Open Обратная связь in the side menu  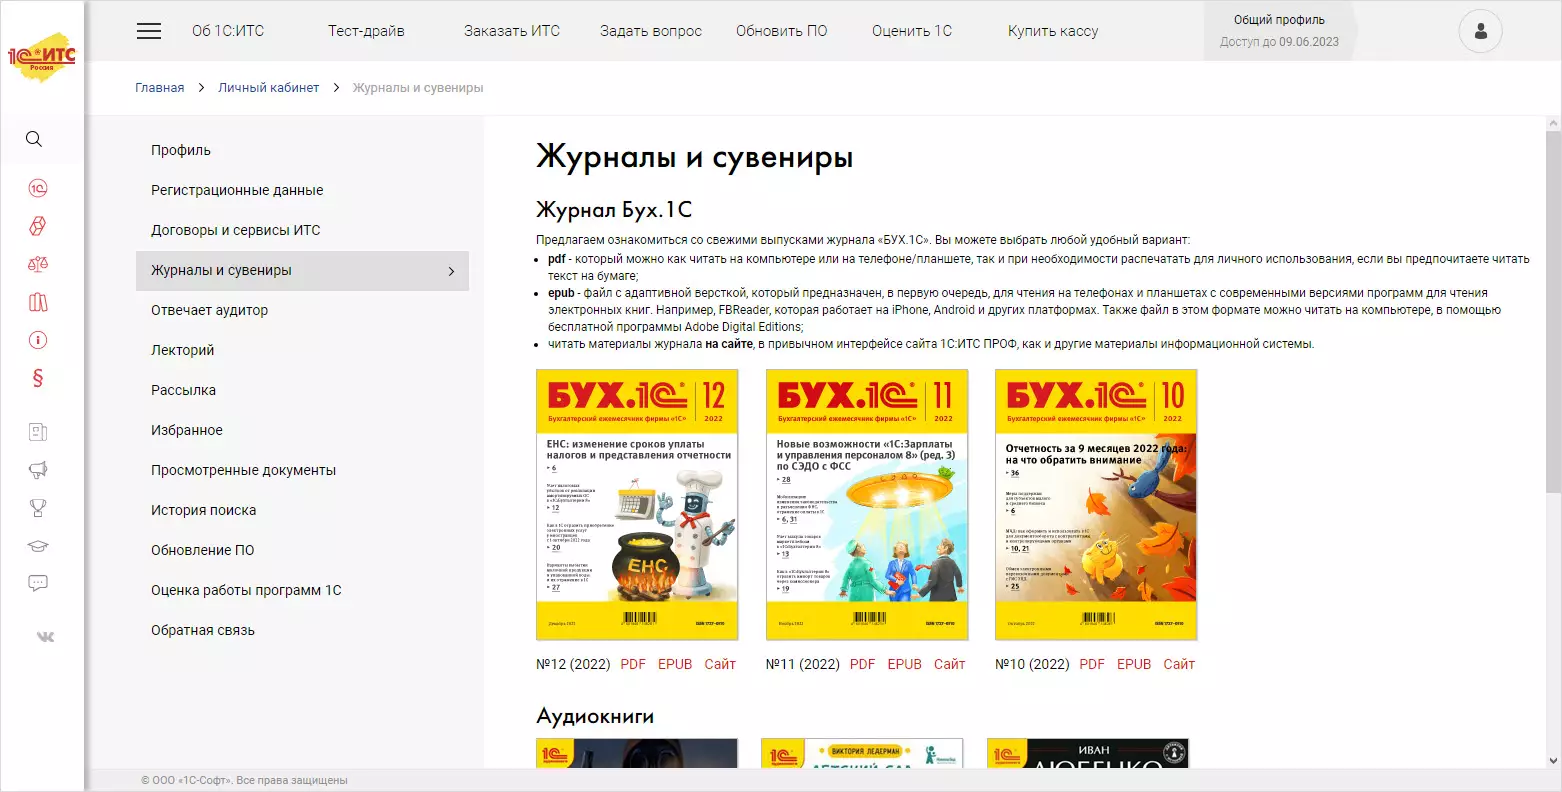click(x=203, y=630)
